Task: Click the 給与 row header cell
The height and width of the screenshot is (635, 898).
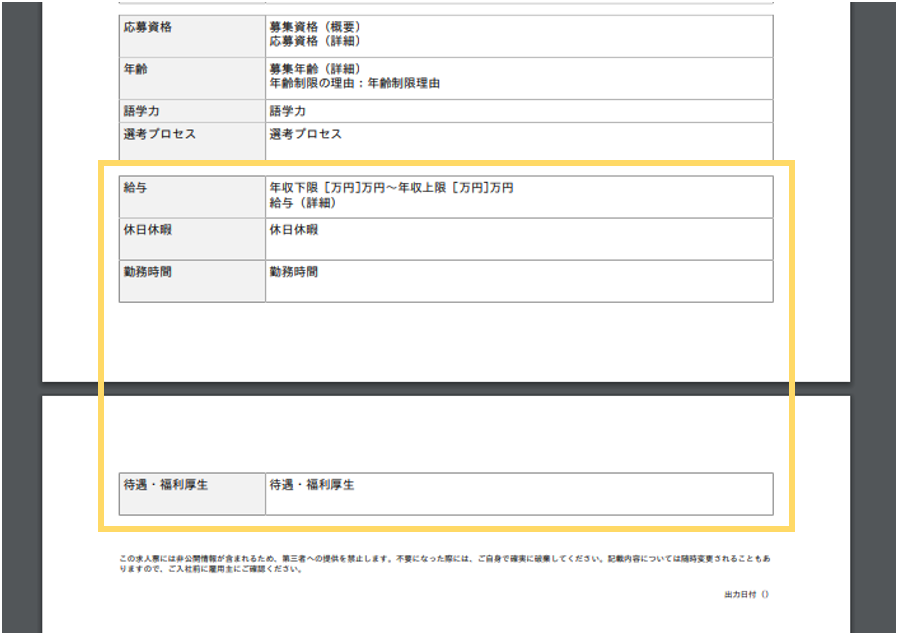Action: point(192,197)
